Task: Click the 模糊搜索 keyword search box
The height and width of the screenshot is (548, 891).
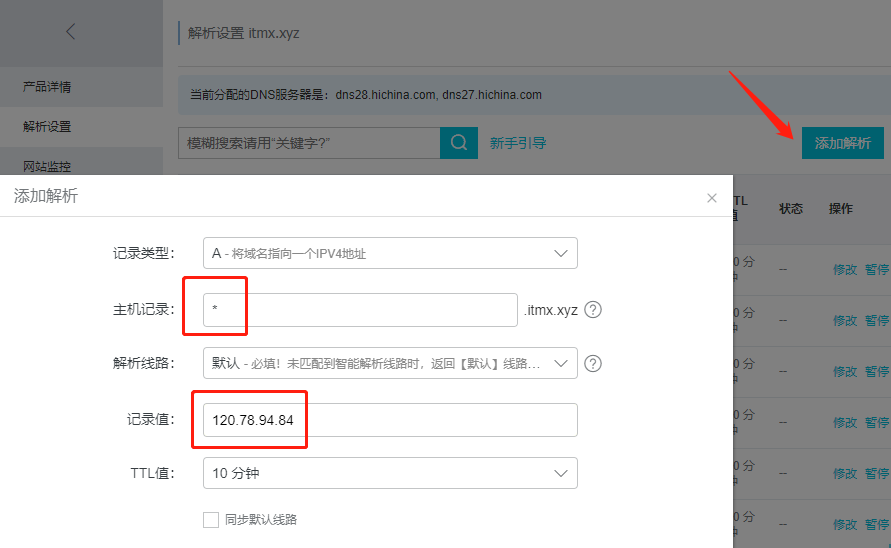Action: [309, 143]
